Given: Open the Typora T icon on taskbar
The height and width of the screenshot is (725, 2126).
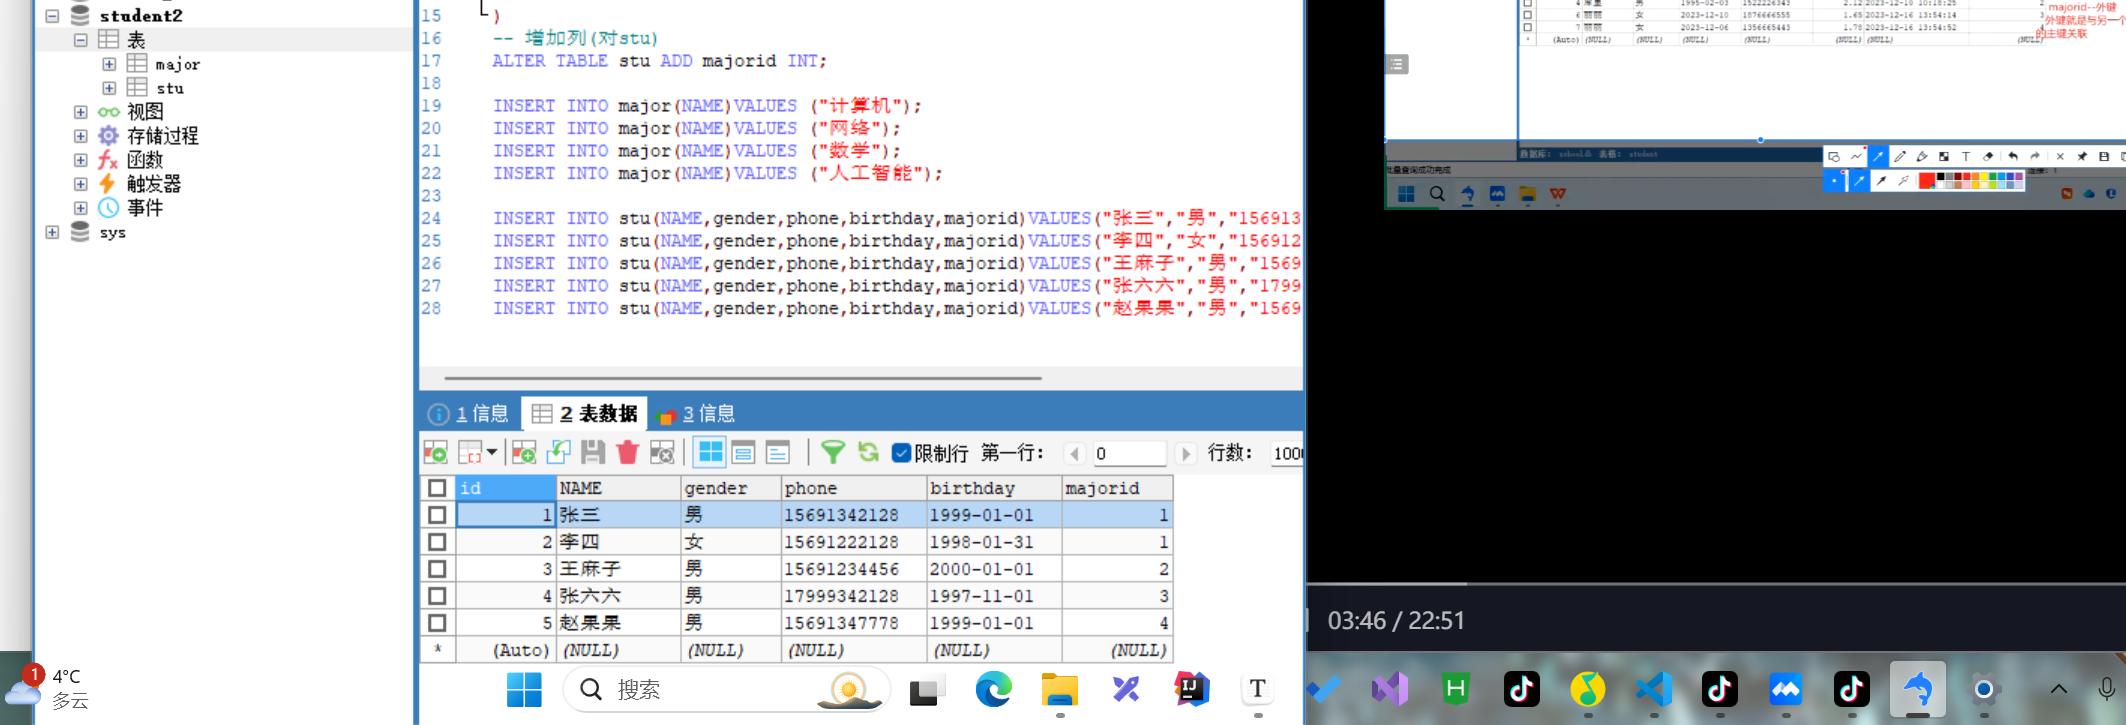Looking at the screenshot, I should tap(1258, 689).
